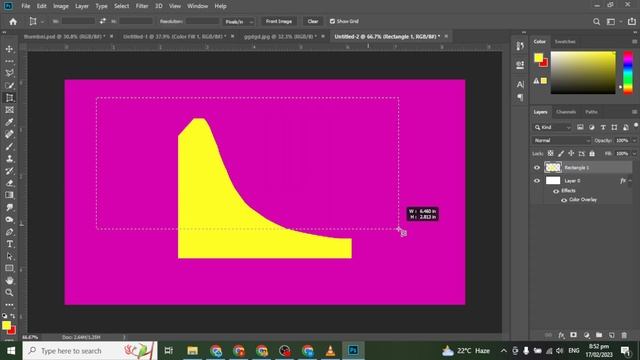Select the Perspective Crop tool

[9, 98]
